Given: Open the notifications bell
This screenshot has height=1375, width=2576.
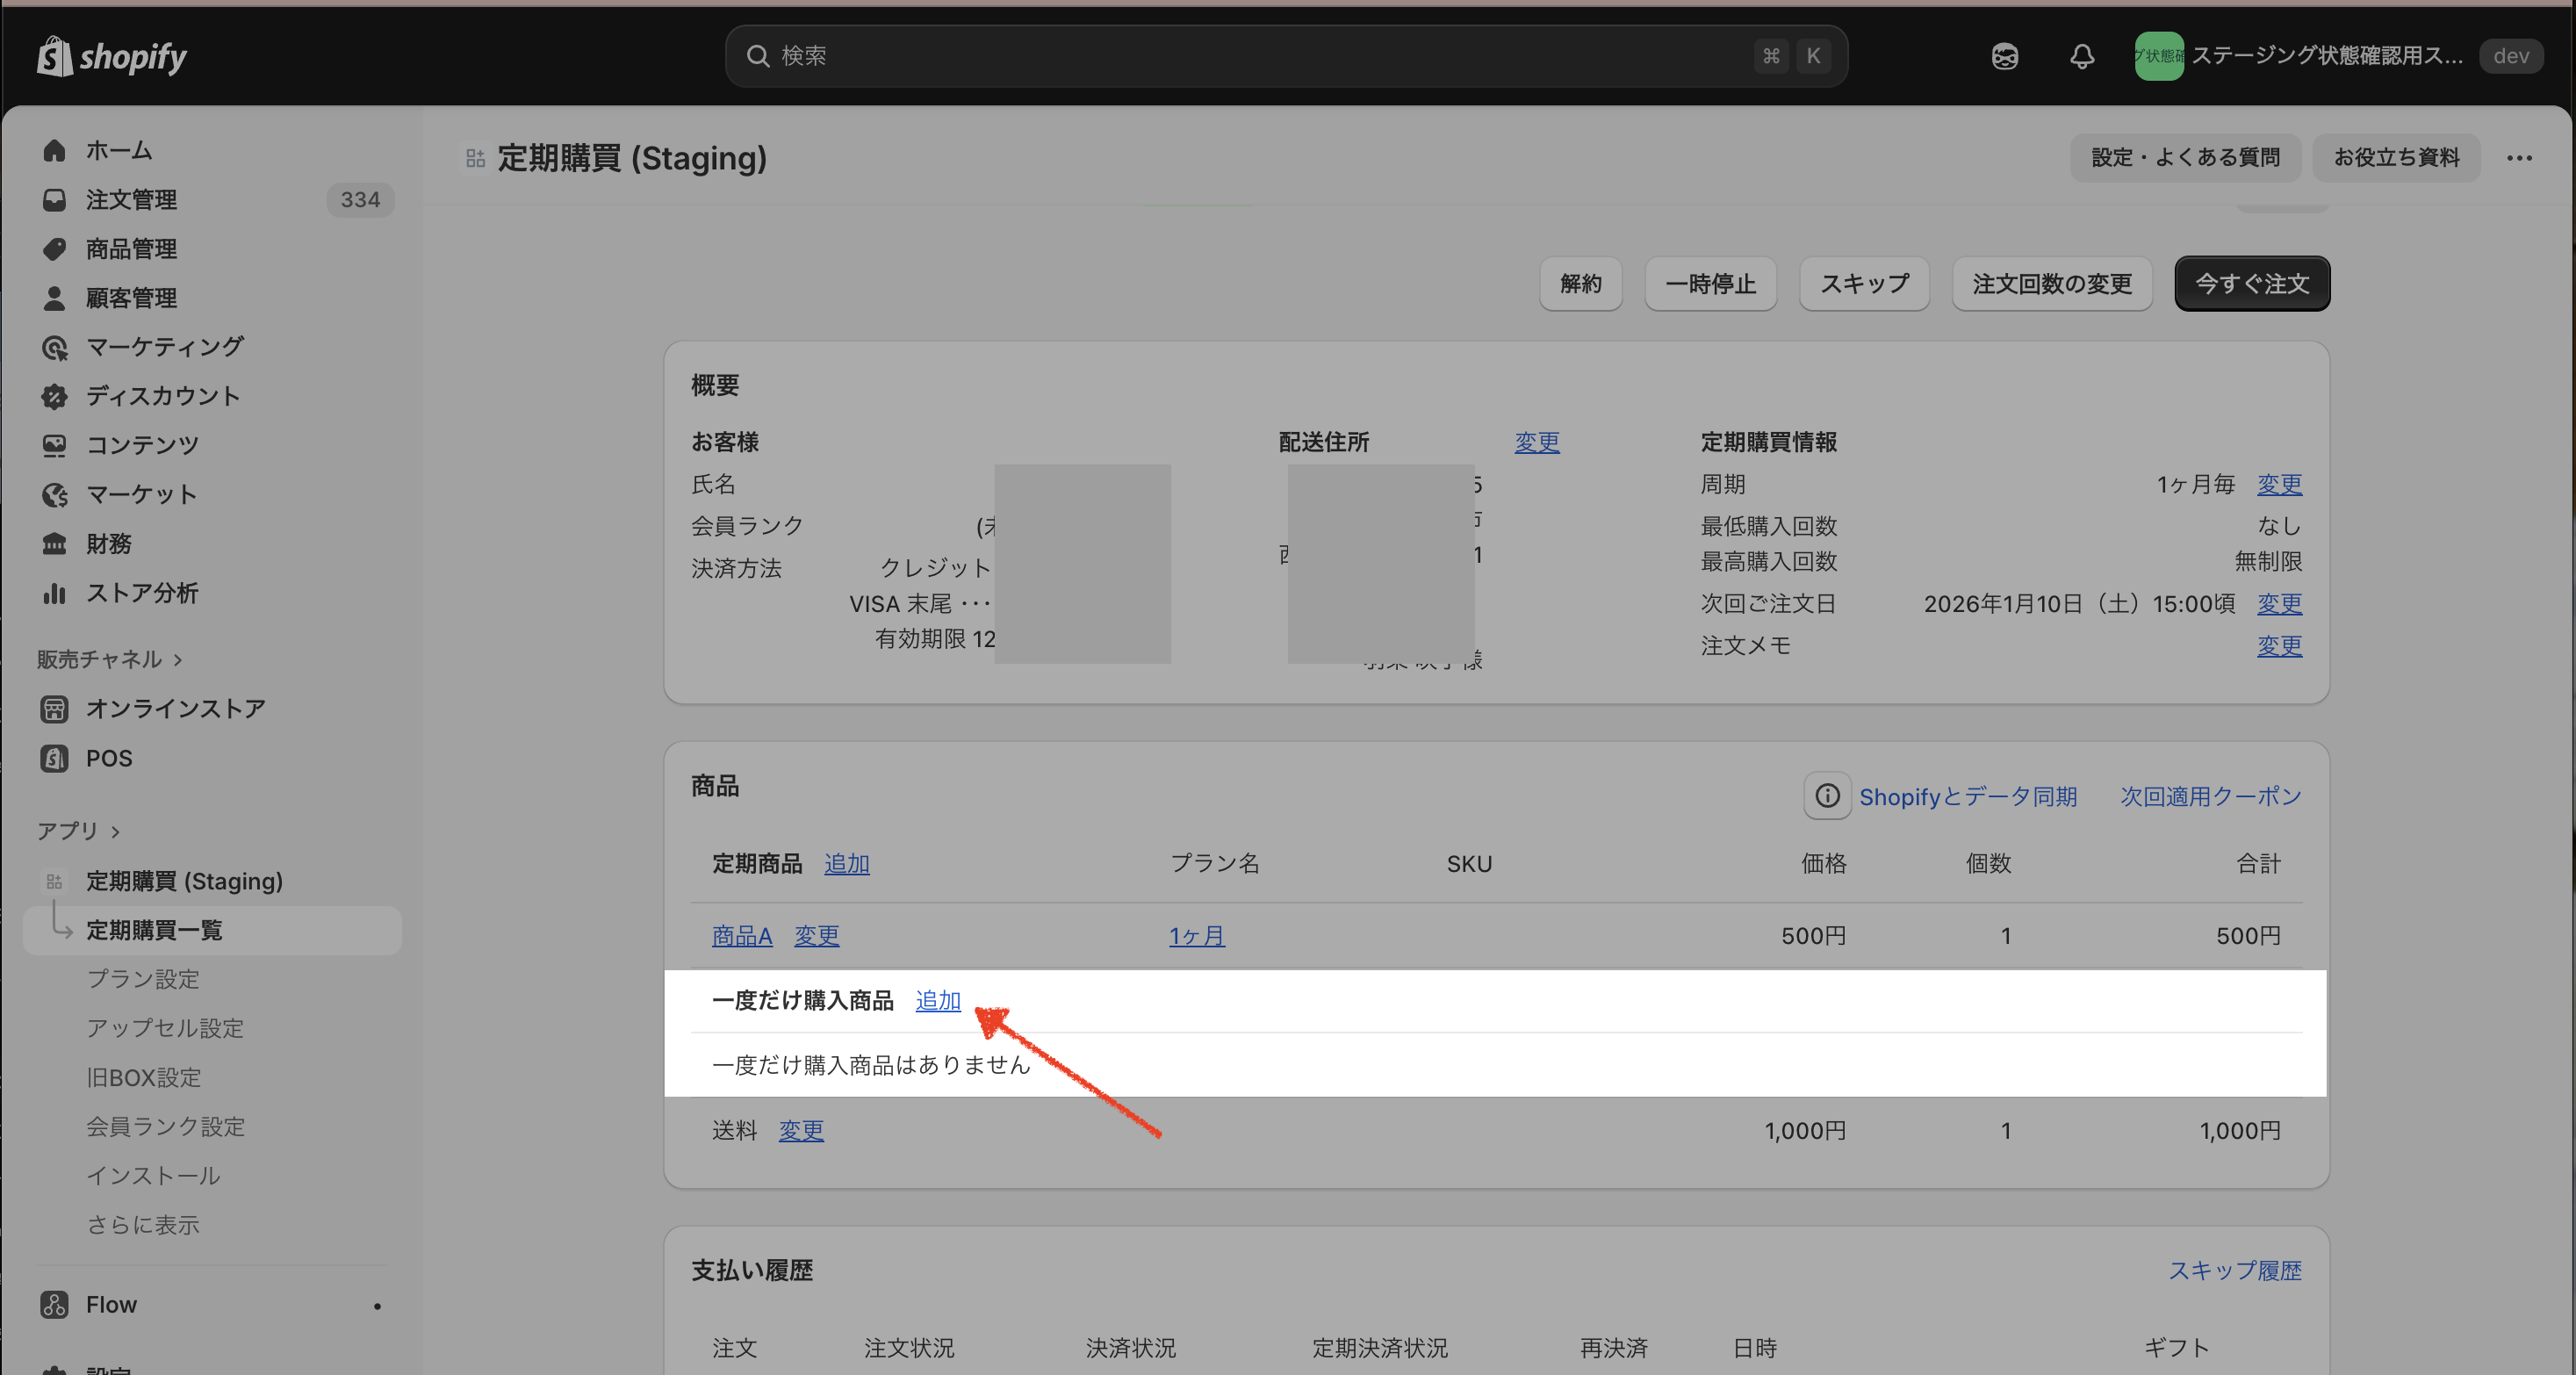Looking at the screenshot, I should pyautogui.click(x=2082, y=56).
